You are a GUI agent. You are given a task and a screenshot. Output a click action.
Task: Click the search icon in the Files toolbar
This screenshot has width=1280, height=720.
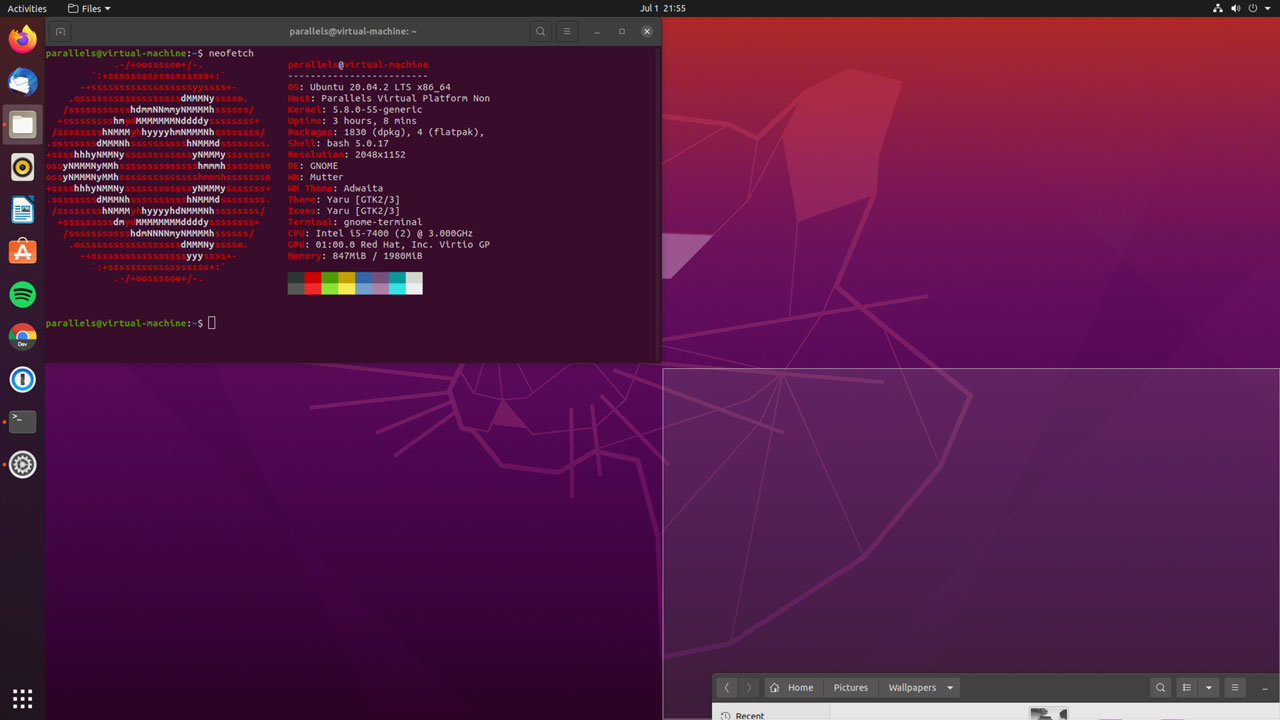tap(1160, 687)
